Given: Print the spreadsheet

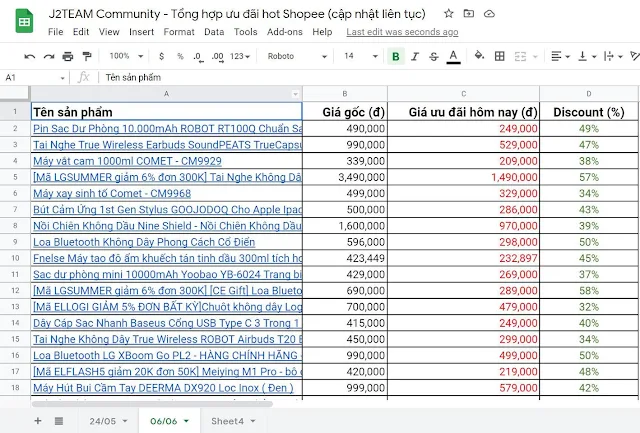Looking at the screenshot, I should 68,56.
